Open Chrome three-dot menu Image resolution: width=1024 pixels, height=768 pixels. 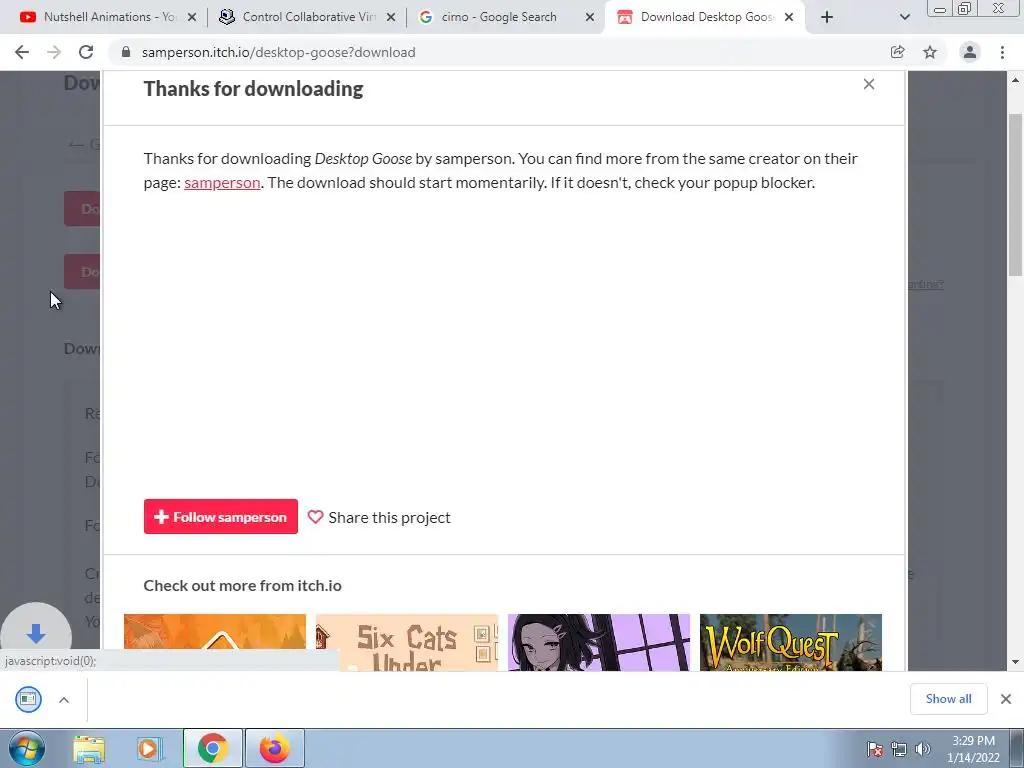click(x=1002, y=52)
